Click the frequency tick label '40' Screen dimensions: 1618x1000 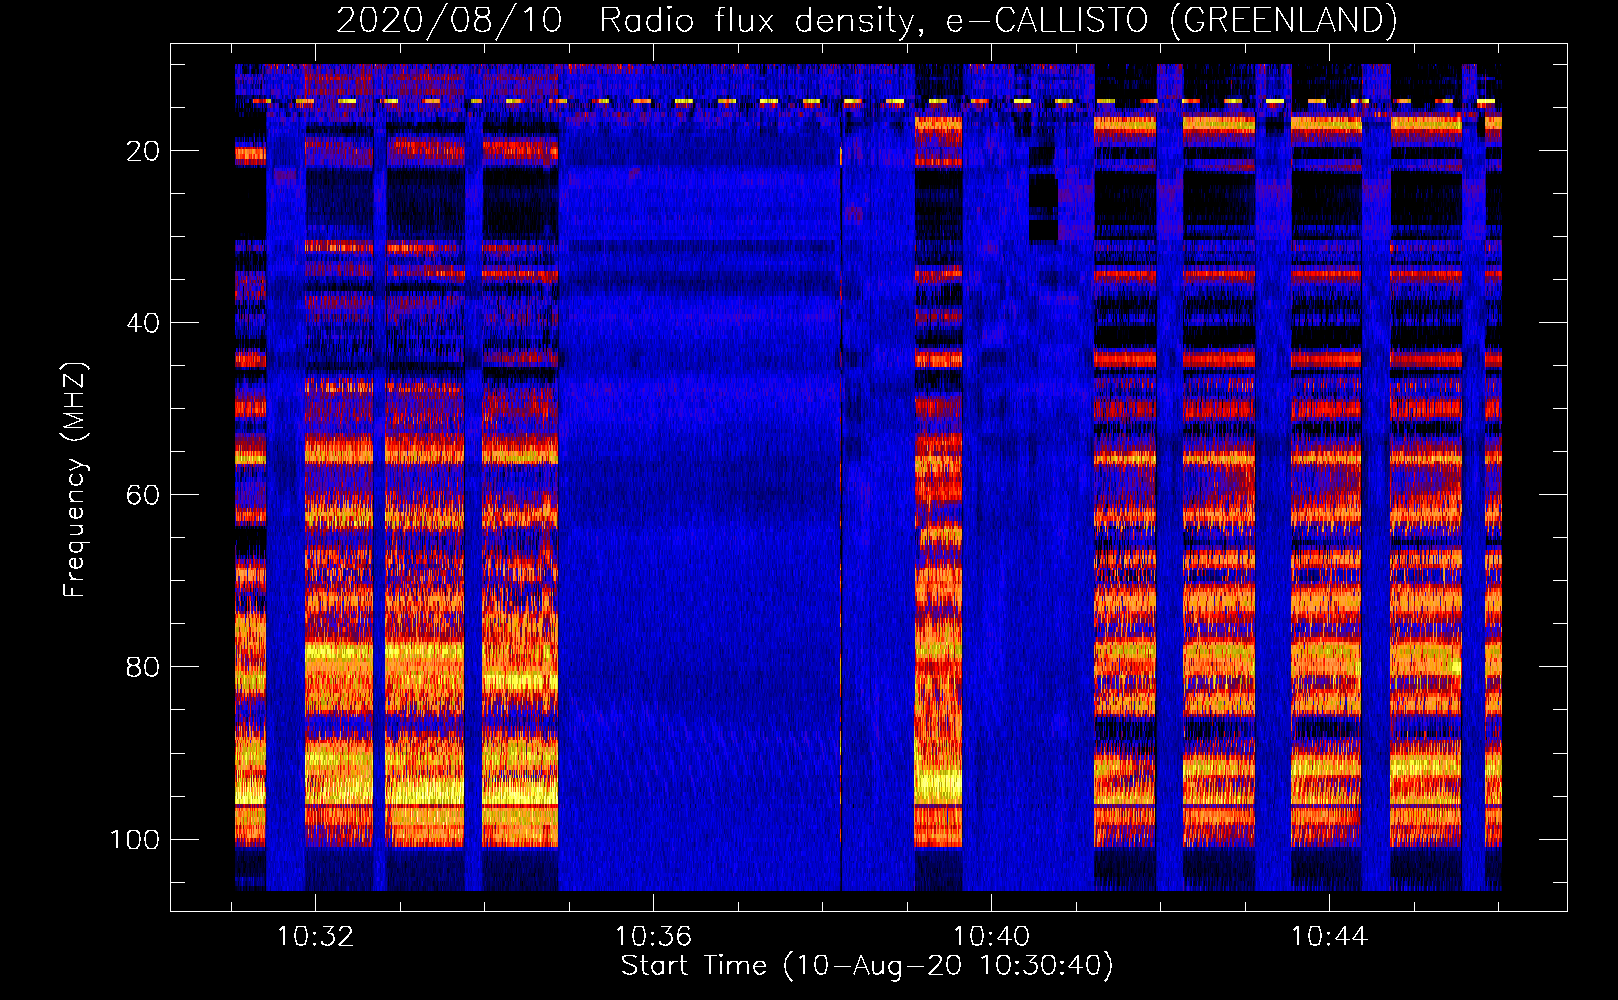tap(143, 323)
